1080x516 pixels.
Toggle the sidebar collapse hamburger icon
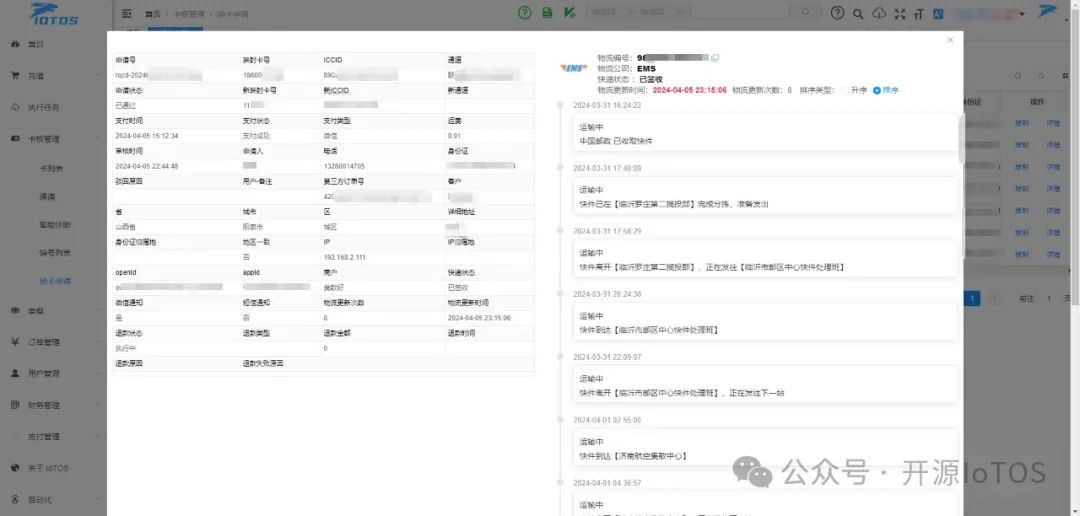point(126,13)
